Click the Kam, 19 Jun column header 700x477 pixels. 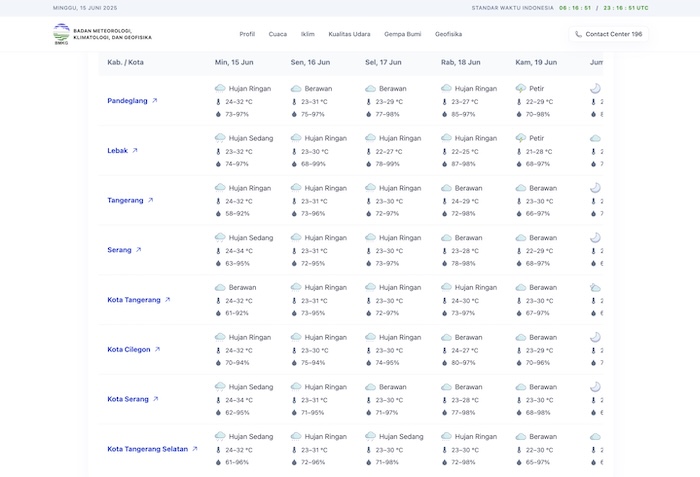click(536, 63)
